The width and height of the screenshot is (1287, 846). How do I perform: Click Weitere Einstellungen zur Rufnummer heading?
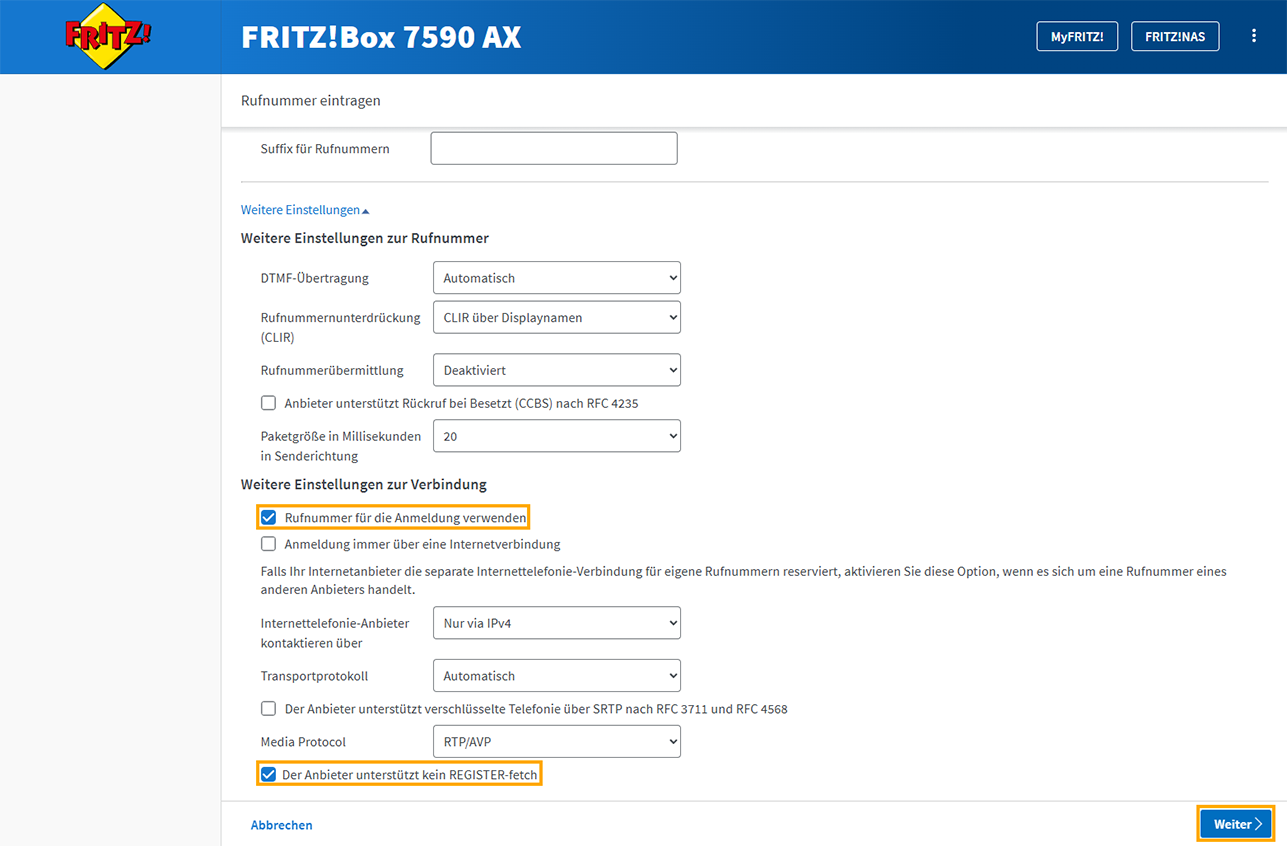[365, 238]
